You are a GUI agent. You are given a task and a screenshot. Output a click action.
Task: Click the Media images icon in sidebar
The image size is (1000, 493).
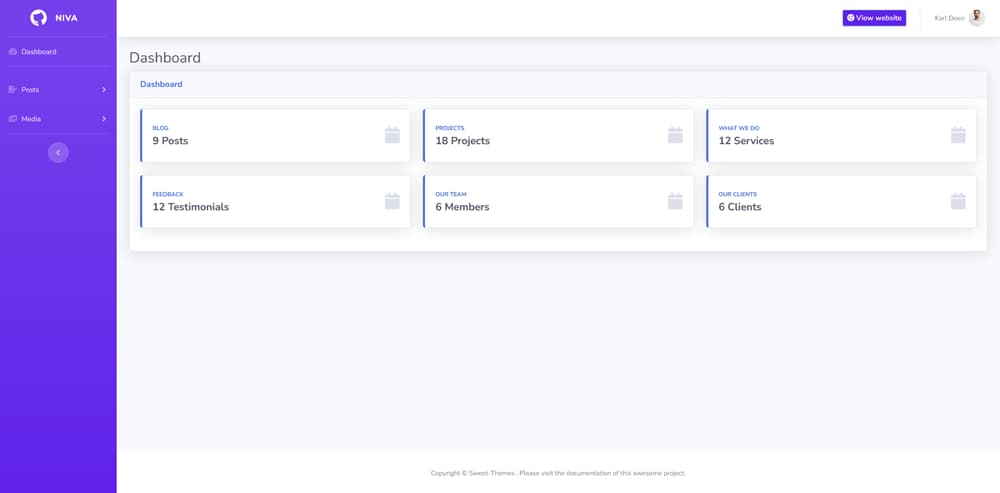[13, 119]
